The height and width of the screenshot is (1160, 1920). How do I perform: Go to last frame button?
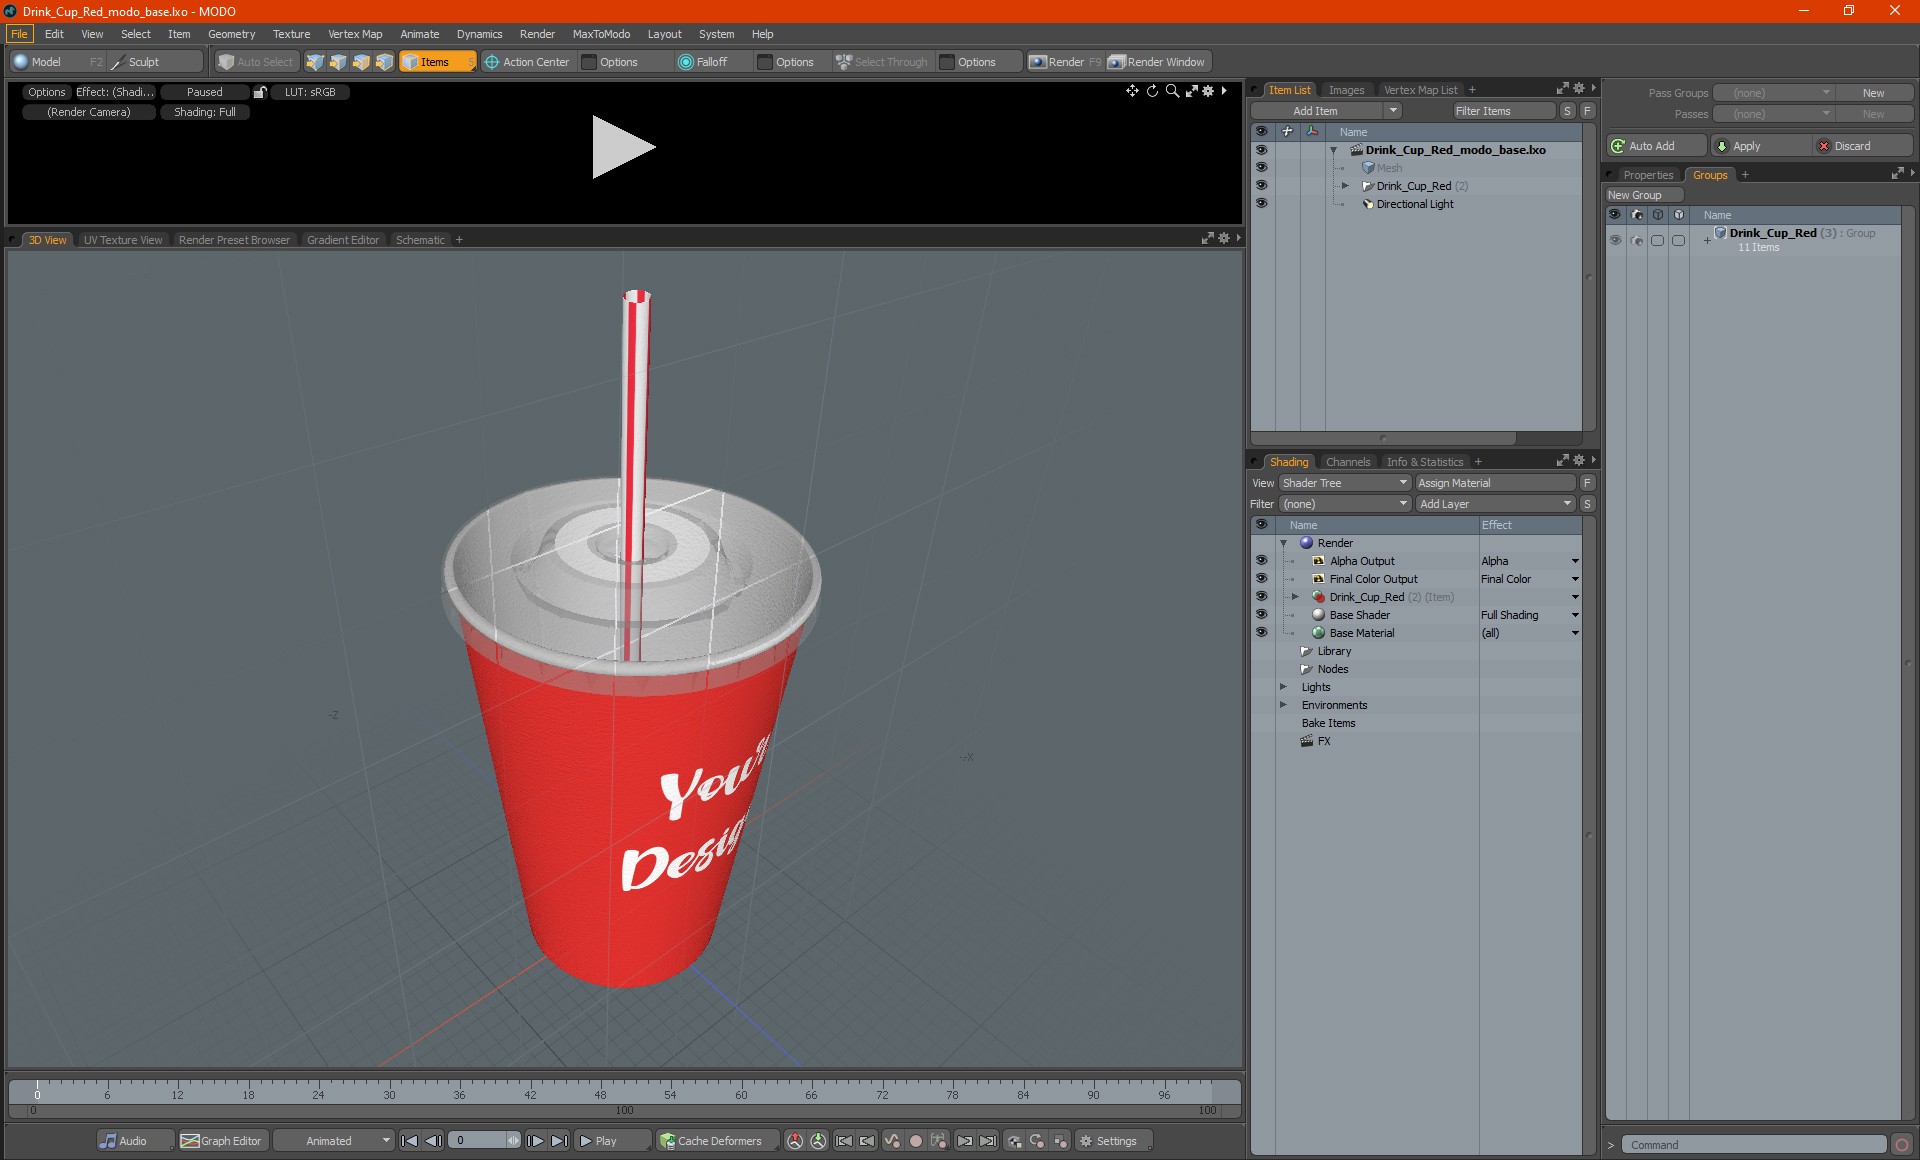click(559, 1141)
